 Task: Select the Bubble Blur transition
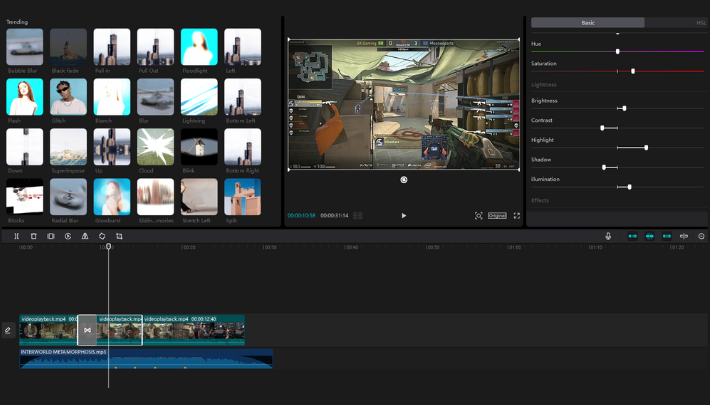(25, 47)
